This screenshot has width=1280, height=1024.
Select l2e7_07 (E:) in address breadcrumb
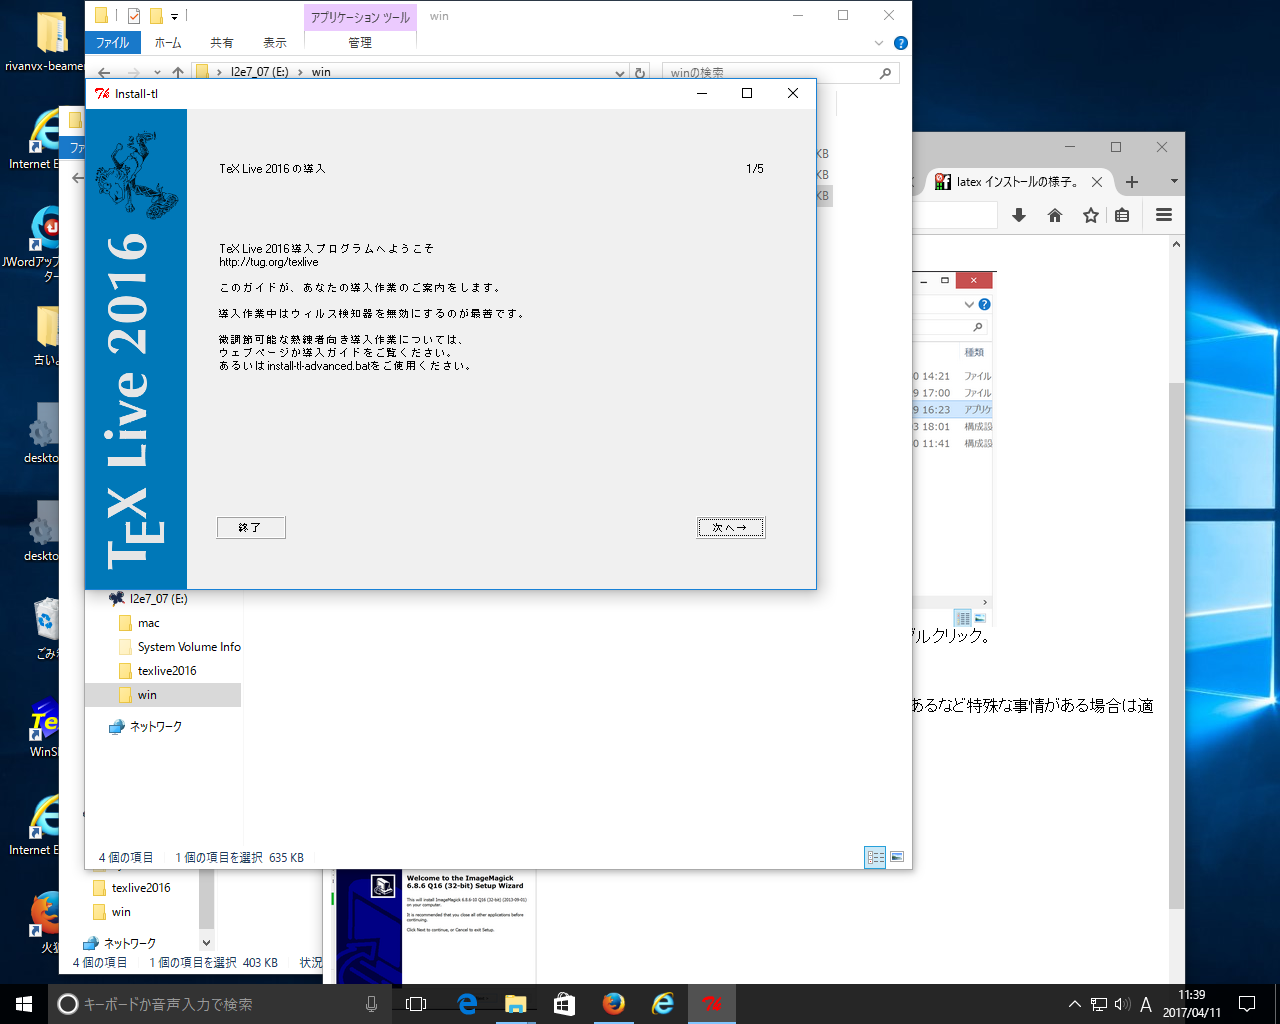click(259, 72)
